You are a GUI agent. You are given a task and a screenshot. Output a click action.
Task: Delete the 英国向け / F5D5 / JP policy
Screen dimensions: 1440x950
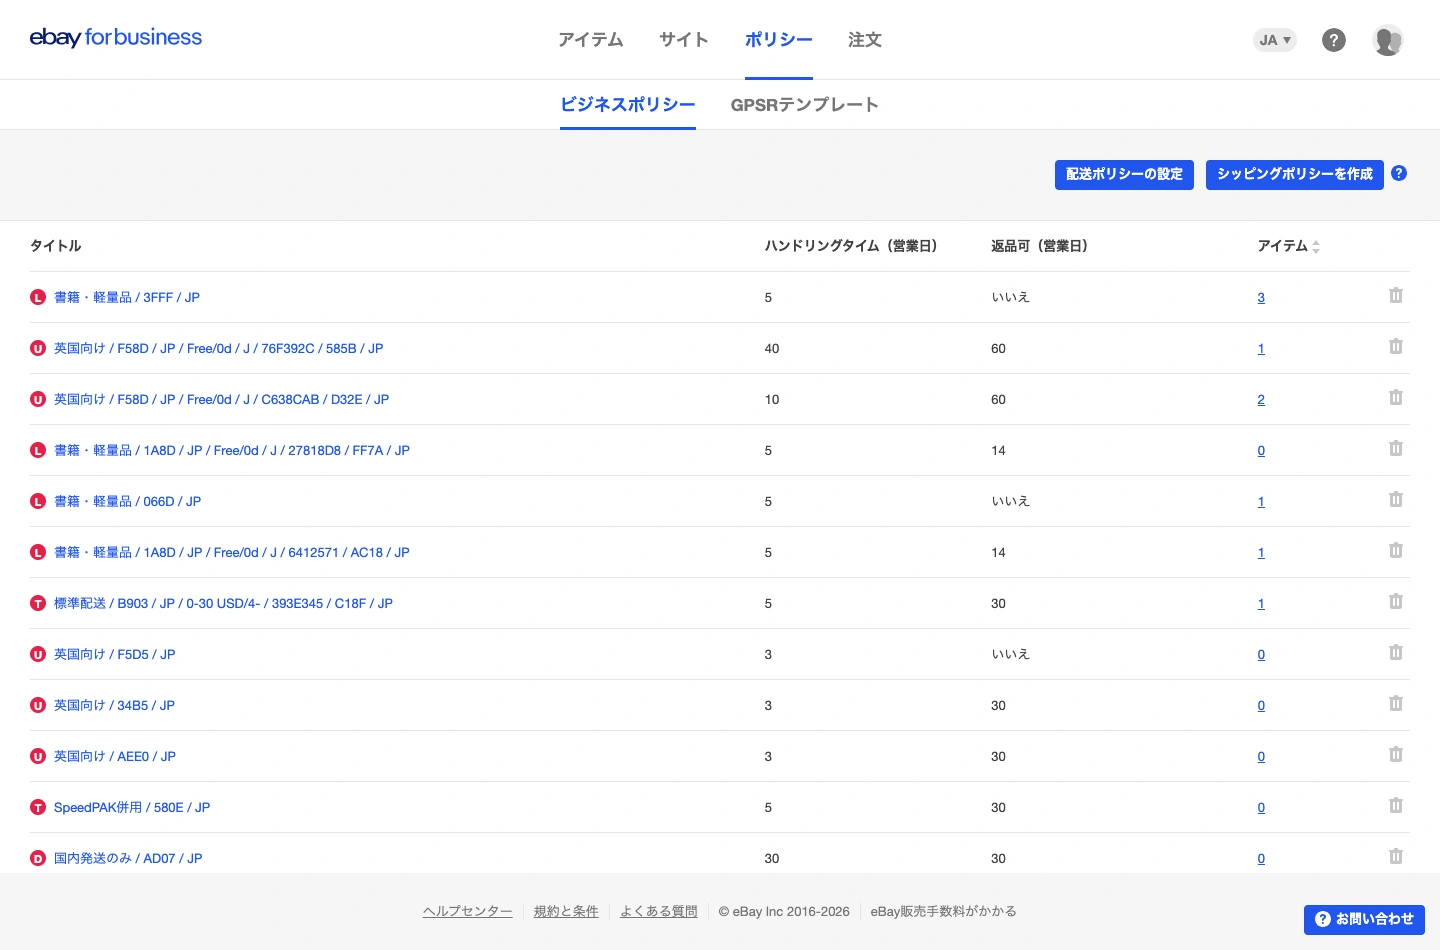1396,653
